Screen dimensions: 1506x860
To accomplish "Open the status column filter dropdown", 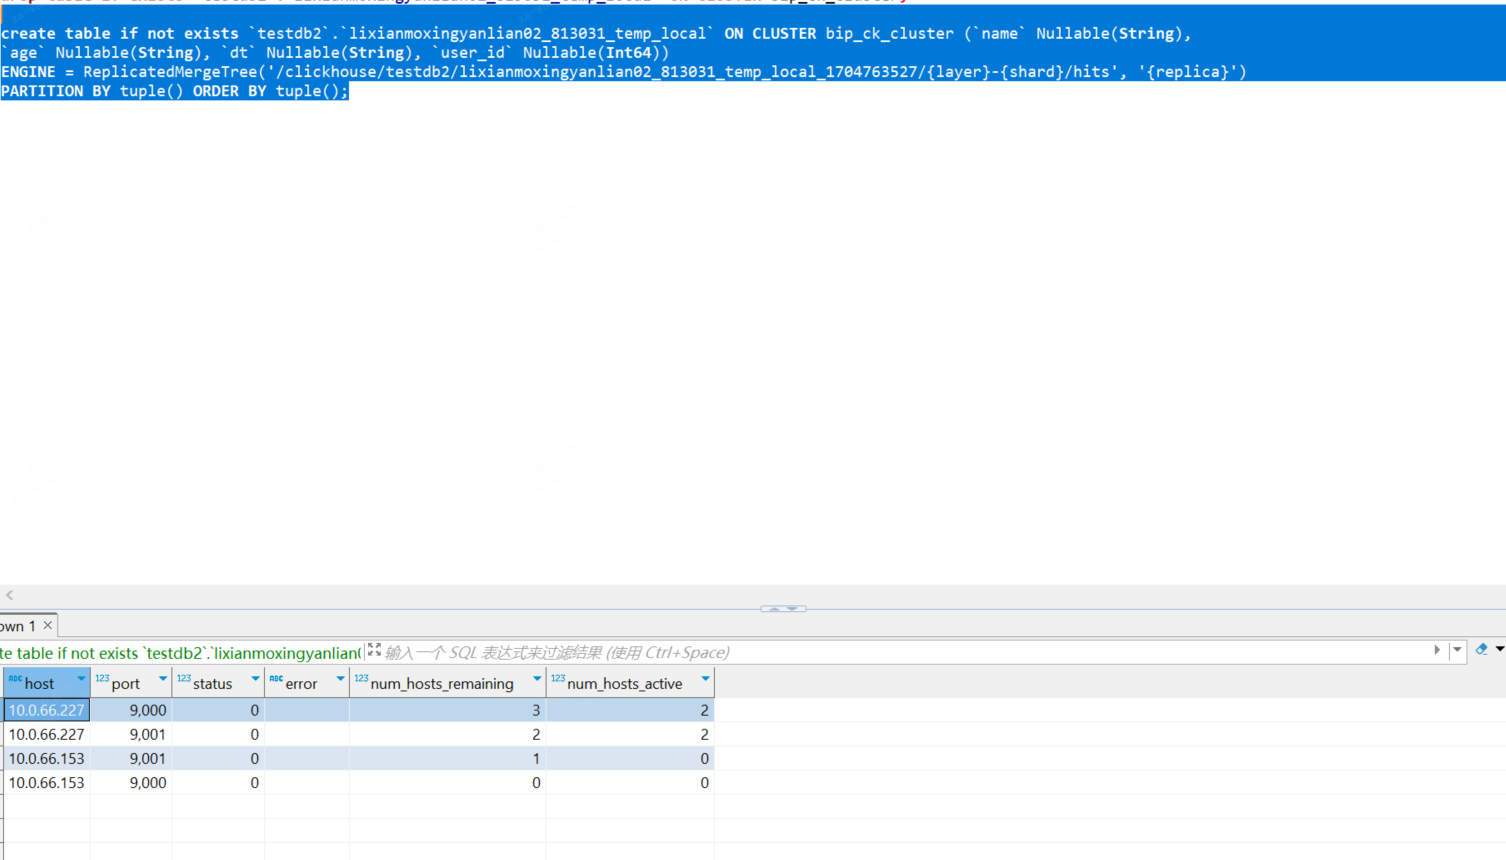I will [x=255, y=679].
